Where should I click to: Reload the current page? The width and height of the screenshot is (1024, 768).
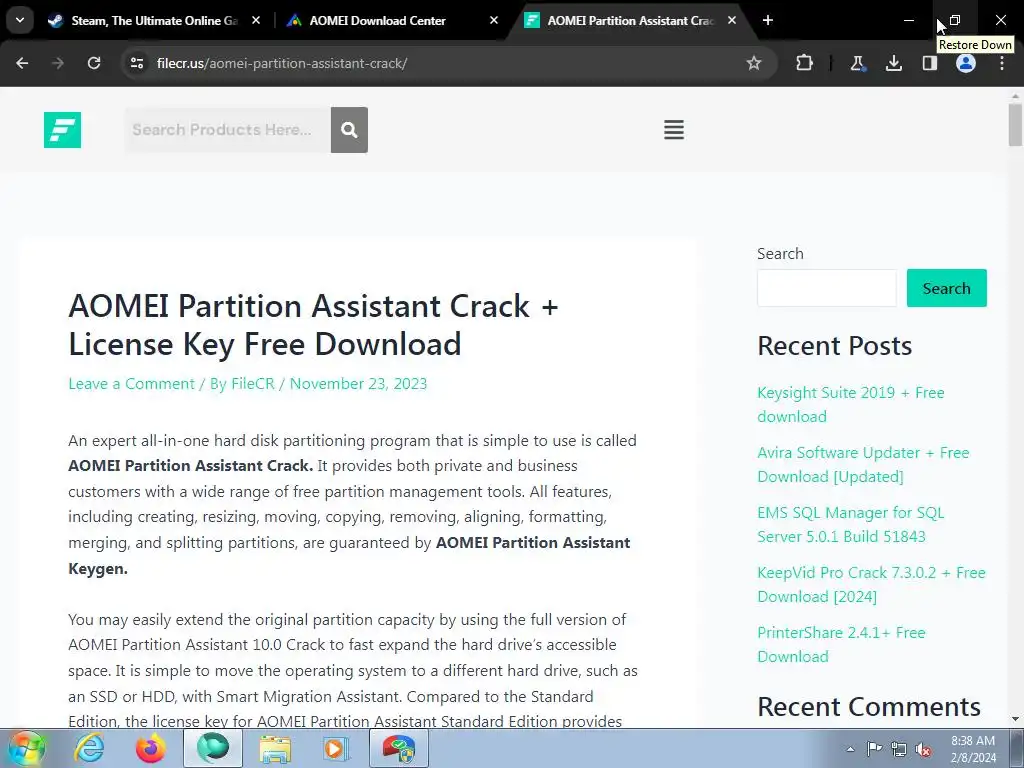(x=94, y=63)
